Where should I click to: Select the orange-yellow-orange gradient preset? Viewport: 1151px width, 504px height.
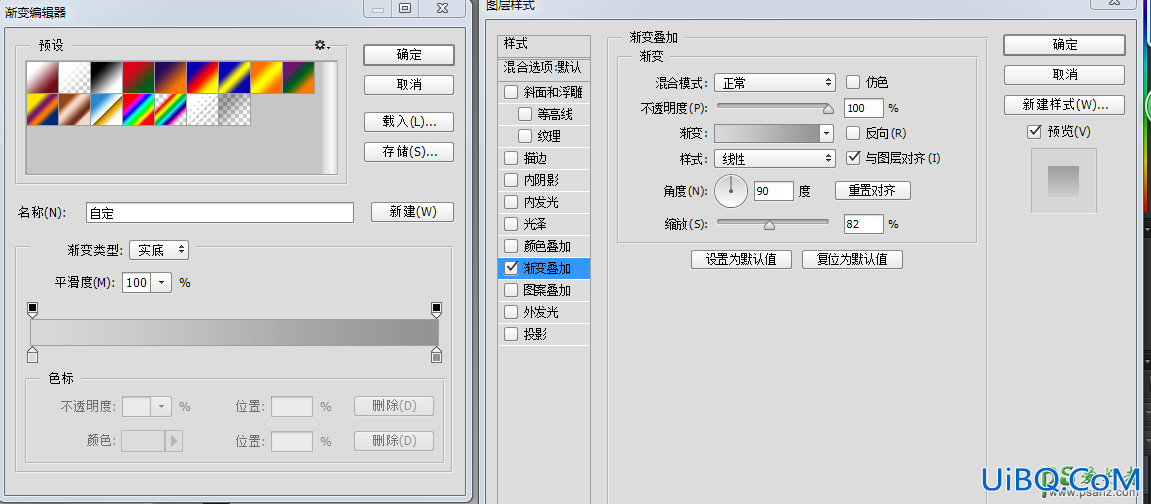[267, 77]
